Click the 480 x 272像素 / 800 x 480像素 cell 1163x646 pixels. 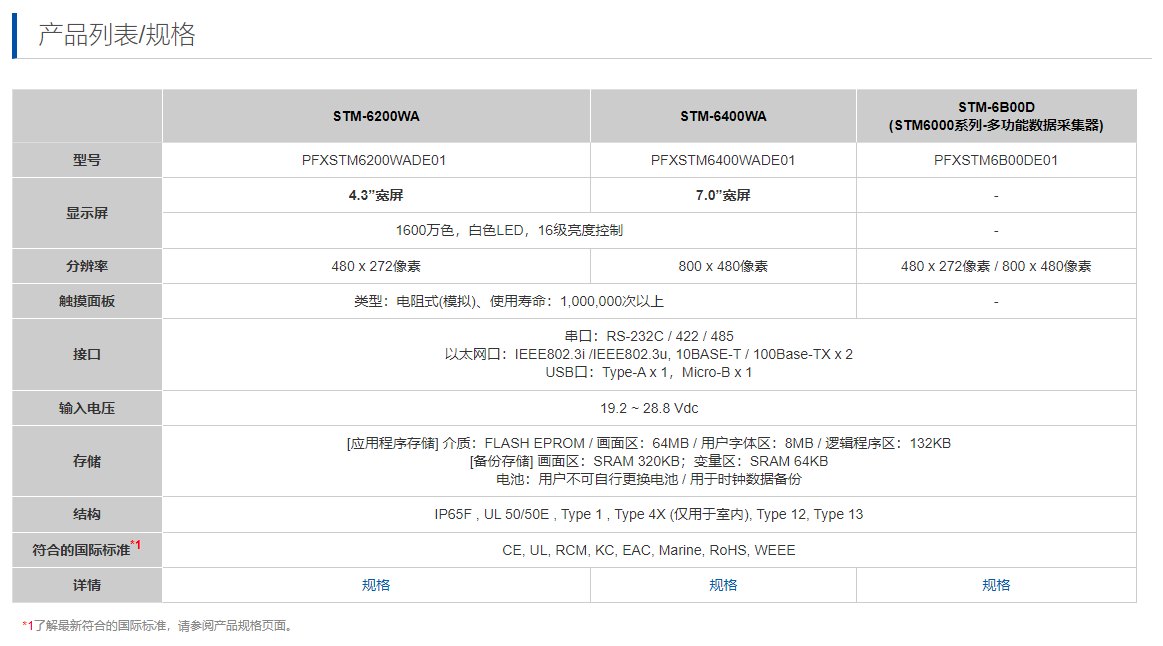tap(996, 266)
